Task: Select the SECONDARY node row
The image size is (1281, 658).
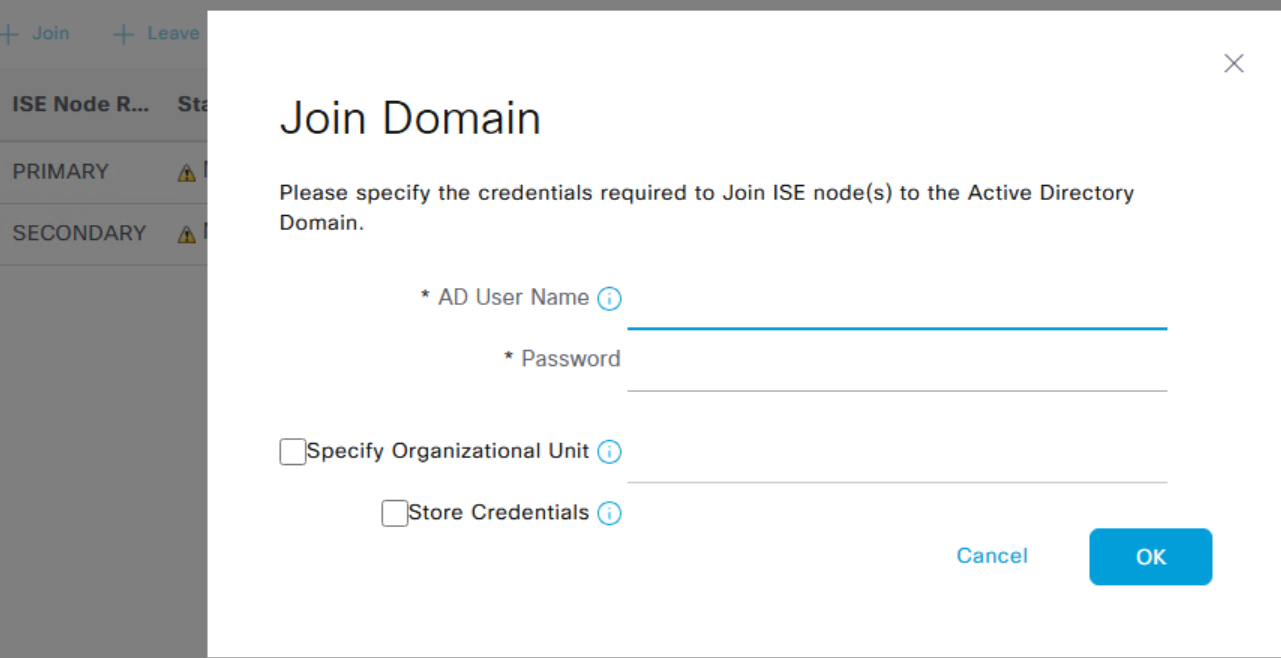Action: click(79, 232)
